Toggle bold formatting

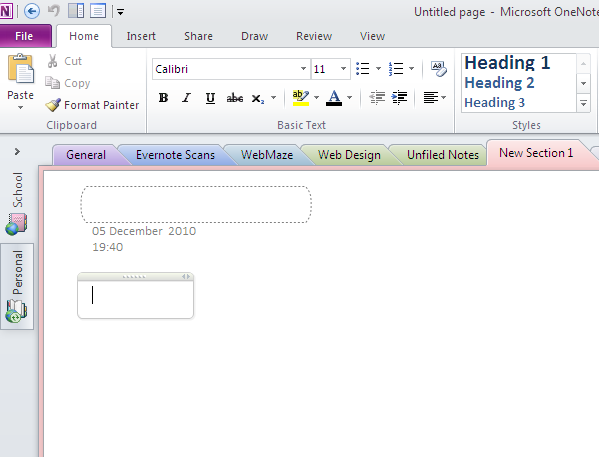click(x=164, y=98)
